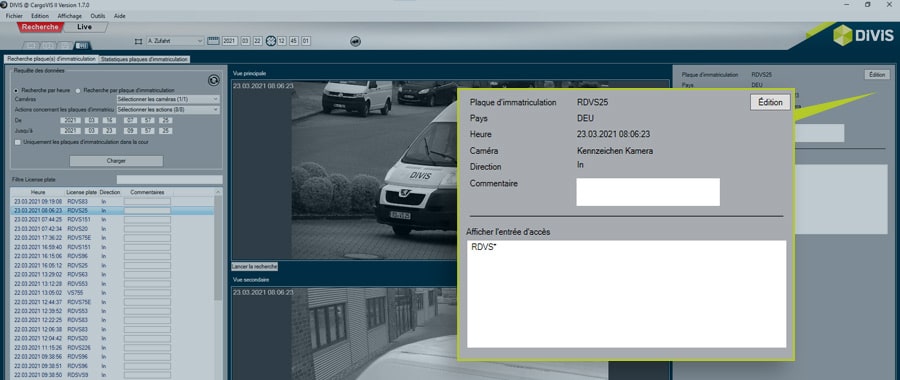900x380 pixels.
Task: Click the DIVIS logo in the top right
Action: pos(862,36)
